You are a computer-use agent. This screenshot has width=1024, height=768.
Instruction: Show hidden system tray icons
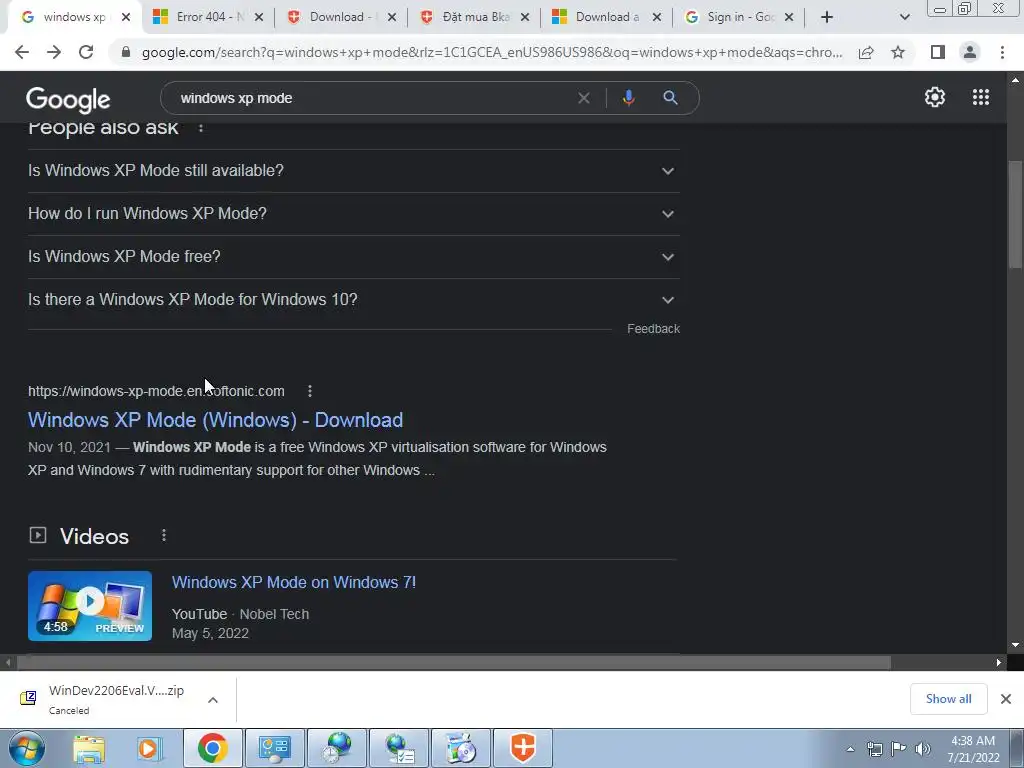tap(850, 749)
